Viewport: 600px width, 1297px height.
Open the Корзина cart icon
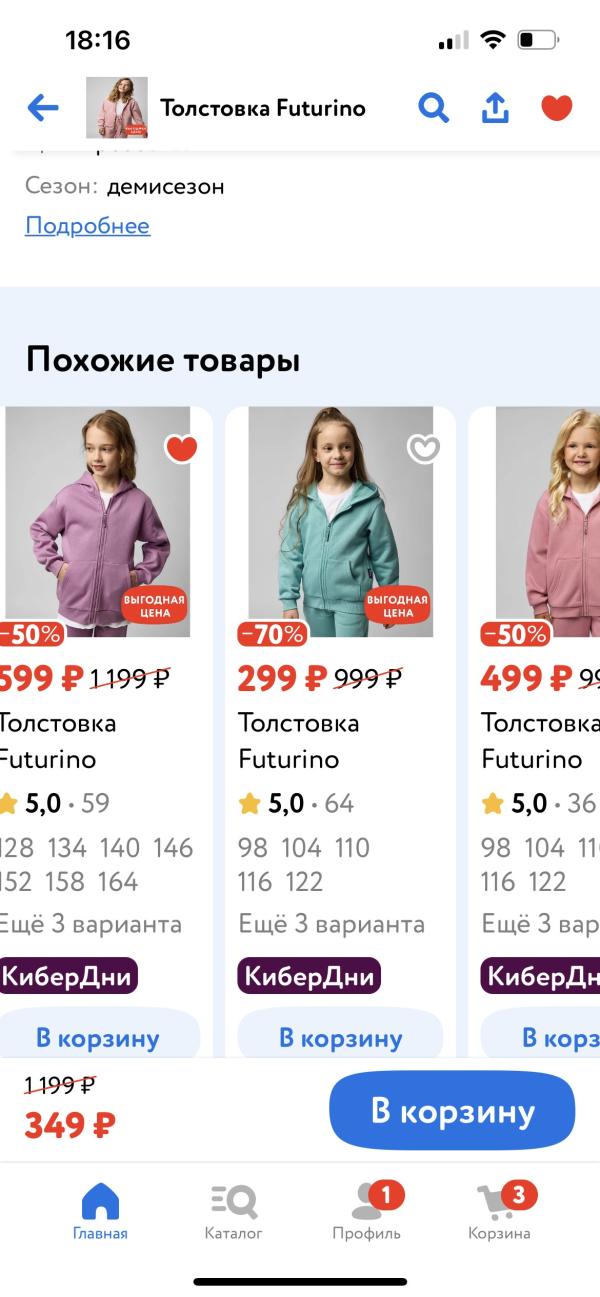click(x=500, y=1211)
